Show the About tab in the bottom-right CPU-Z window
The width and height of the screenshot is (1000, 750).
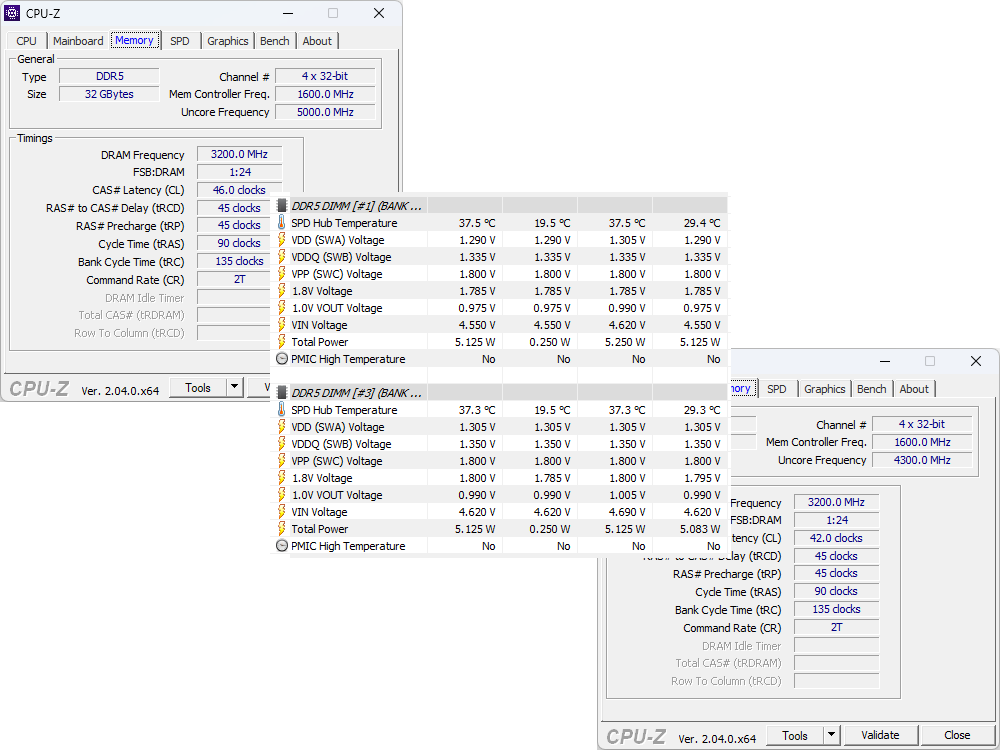point(914,389)
